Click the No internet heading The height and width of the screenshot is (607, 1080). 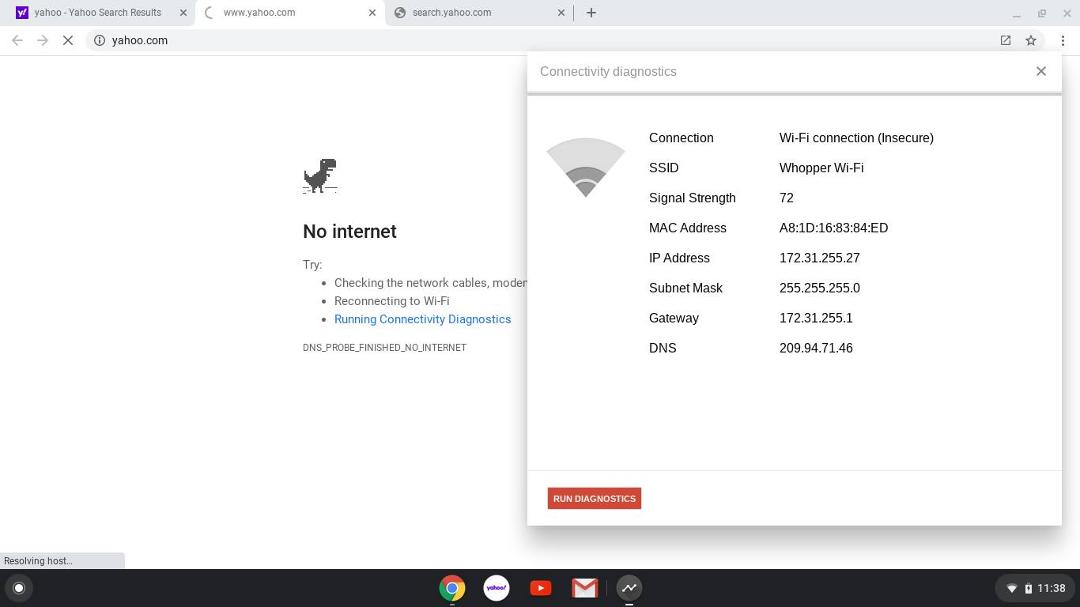(x=349, y=232)
